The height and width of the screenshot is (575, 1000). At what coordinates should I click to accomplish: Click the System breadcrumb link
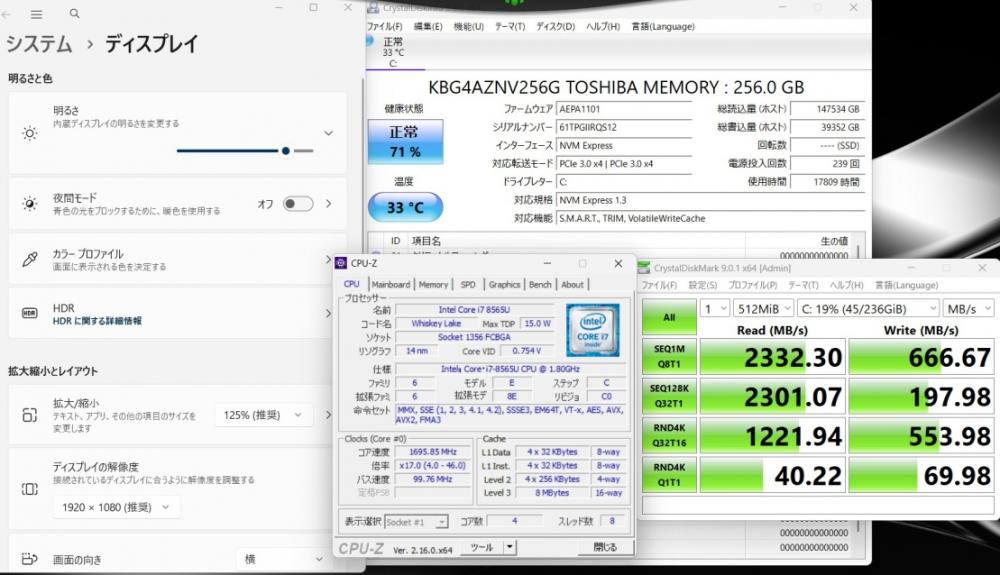coord(40,44)
